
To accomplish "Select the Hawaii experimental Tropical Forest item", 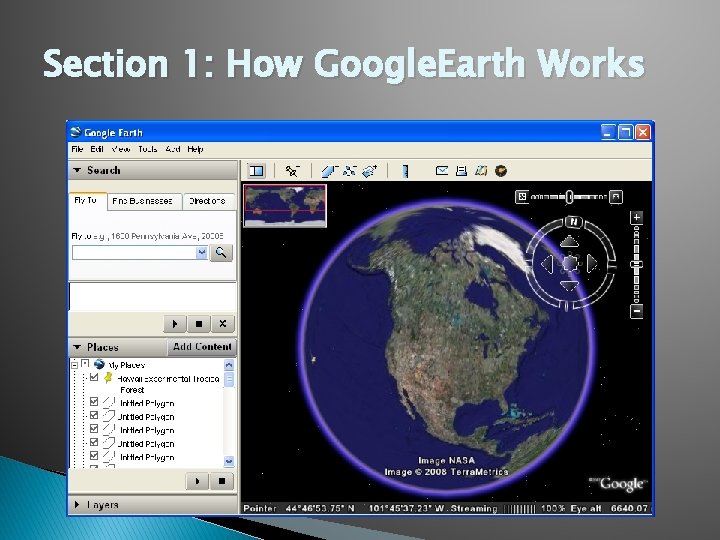I will click(169, 384).
